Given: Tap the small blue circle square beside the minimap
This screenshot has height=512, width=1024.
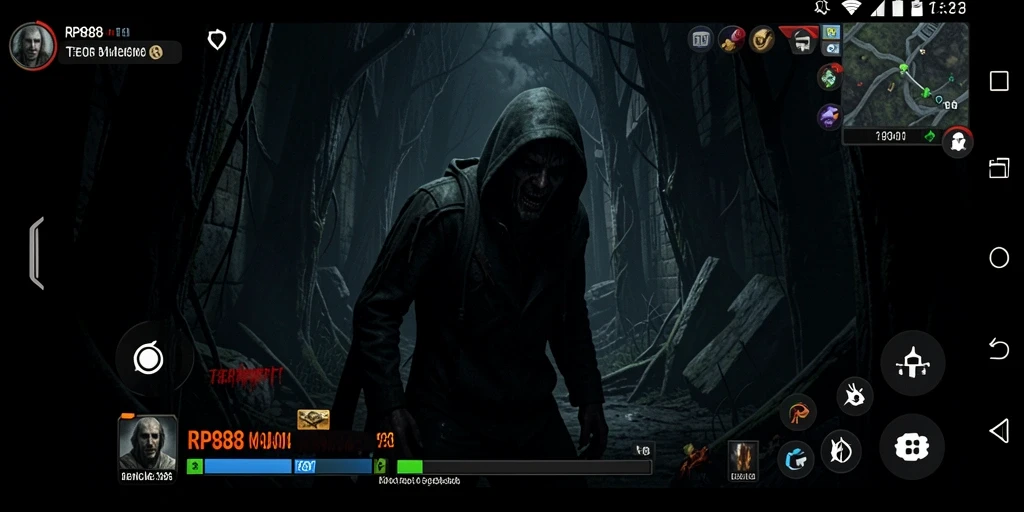Looking at the screenshot, I should [x=831, y=48].
